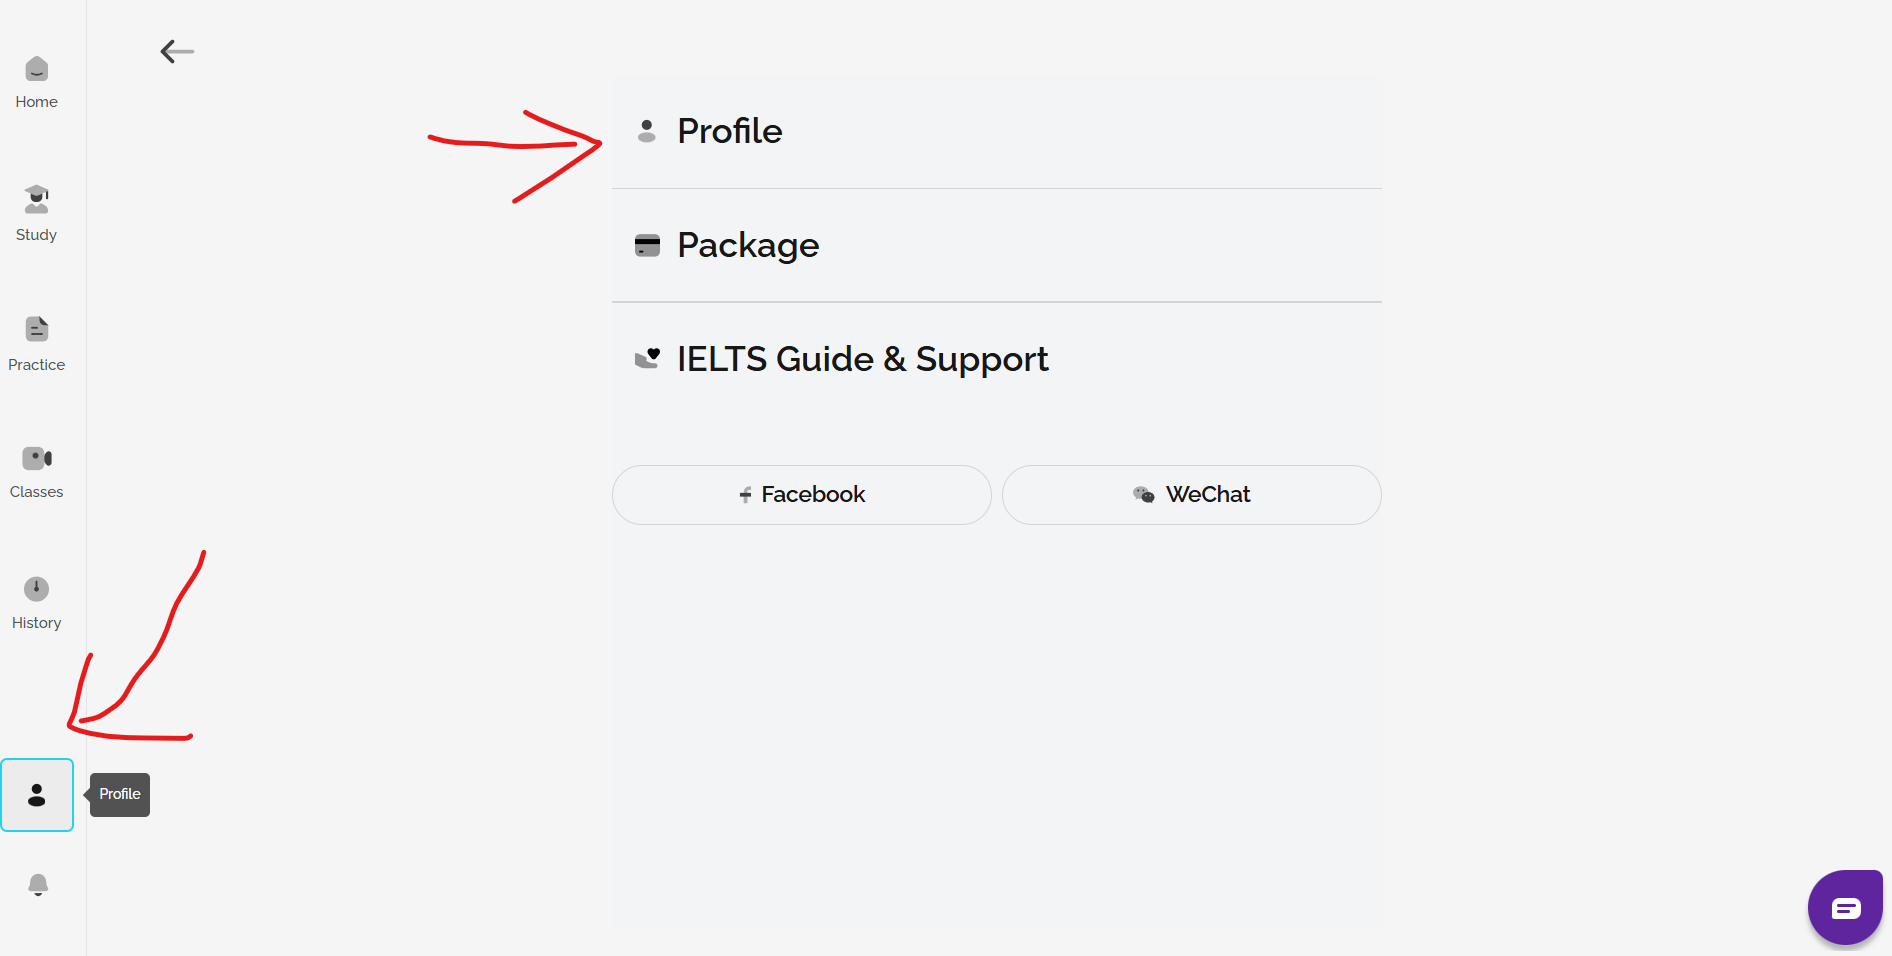Image resolution: width=1892 pixels, height=956 pixels.
Task: Click the Classes label in sidebar
Action: [37, 492]
